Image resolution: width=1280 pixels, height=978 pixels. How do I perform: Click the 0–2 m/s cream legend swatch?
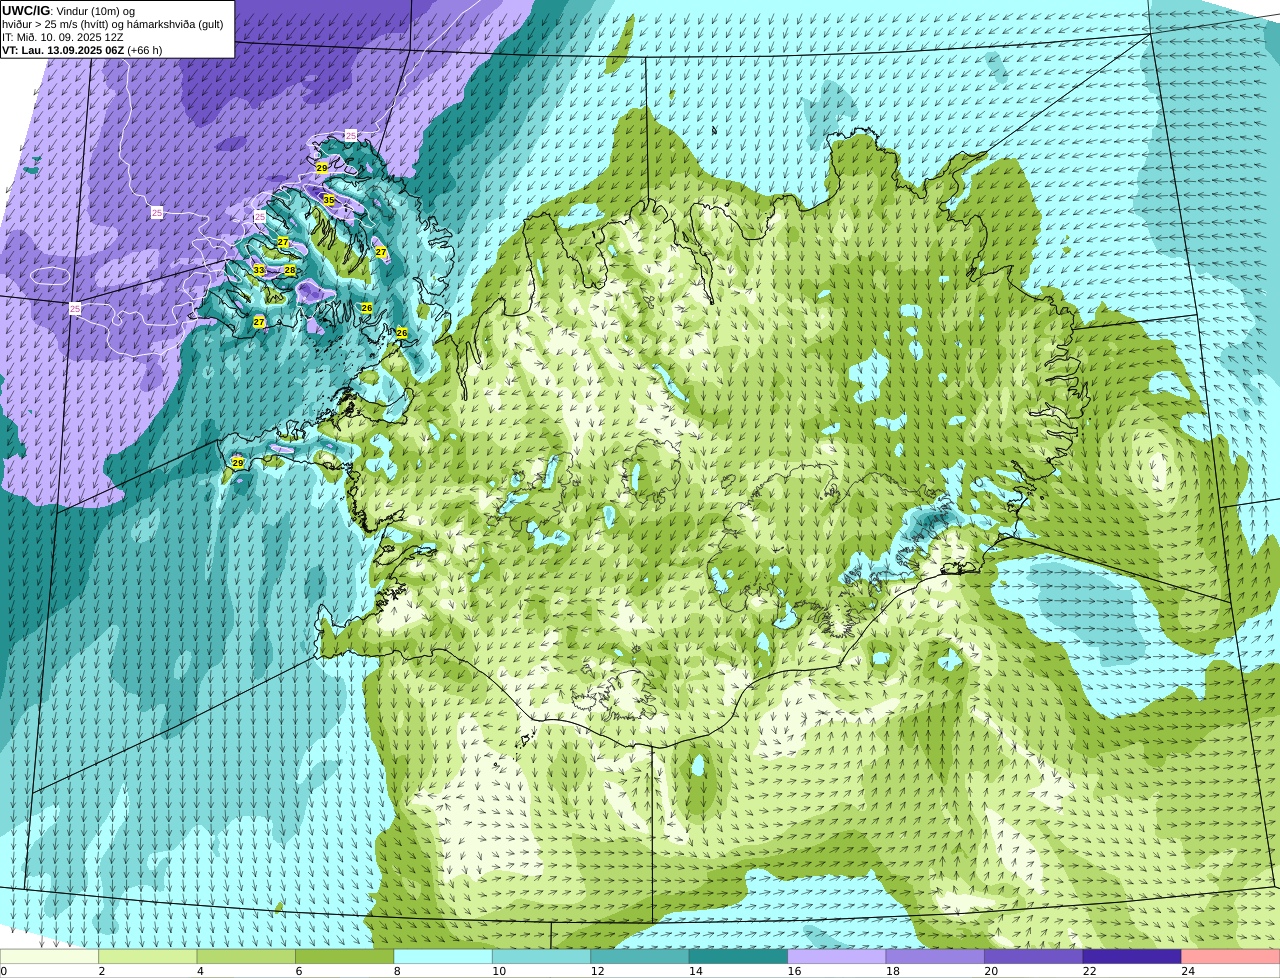coord(50,956)
